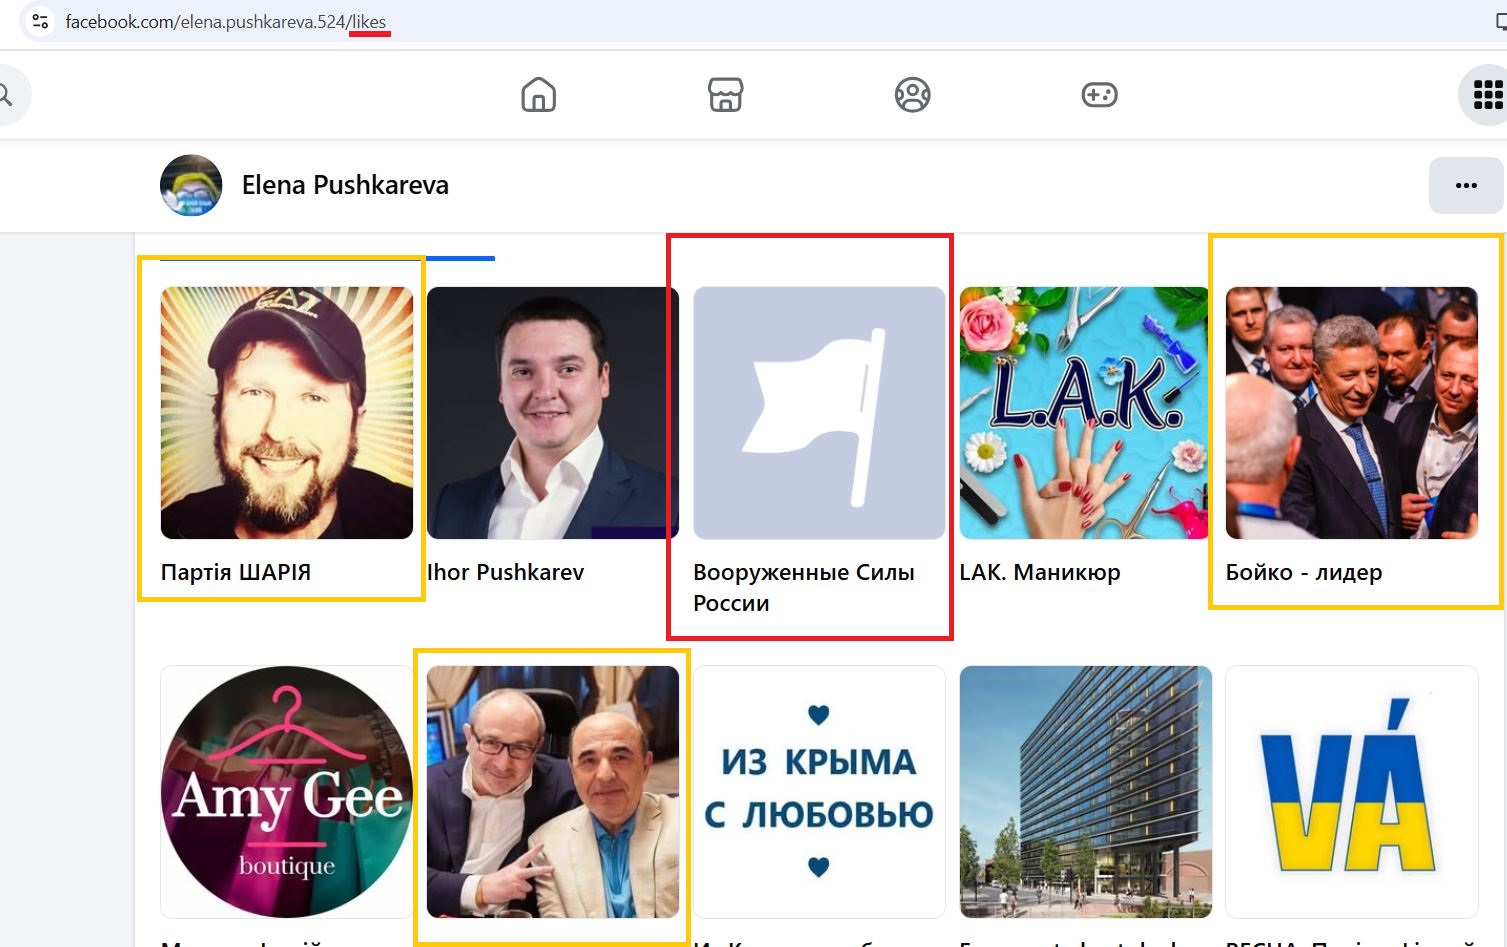
Task: Open the blue-yellow VA logo thumbnail
Action: point(1352,792)
